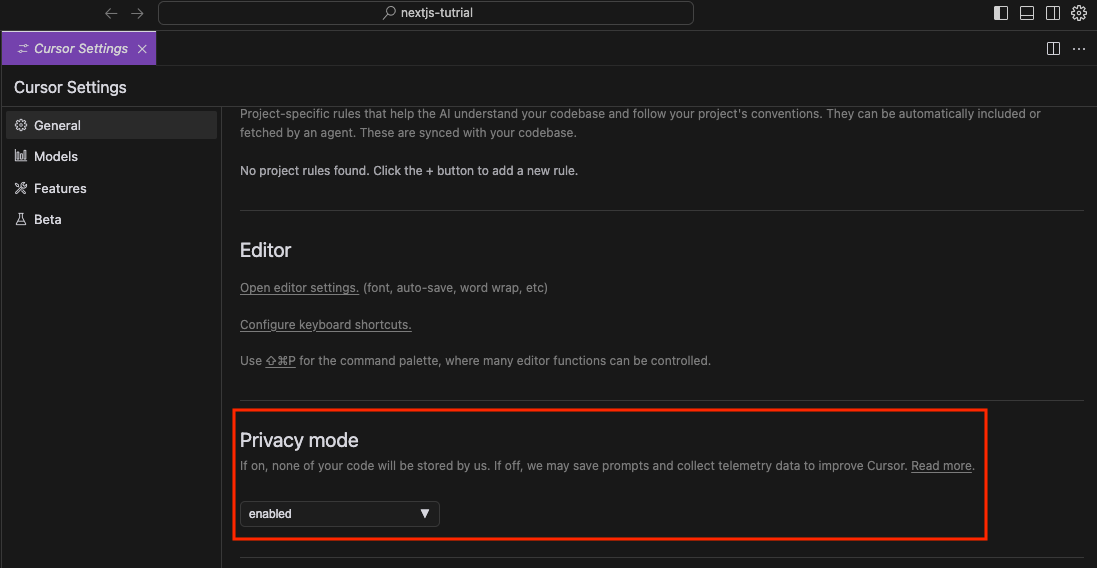Click the Models chart icon

click(21, 156)
